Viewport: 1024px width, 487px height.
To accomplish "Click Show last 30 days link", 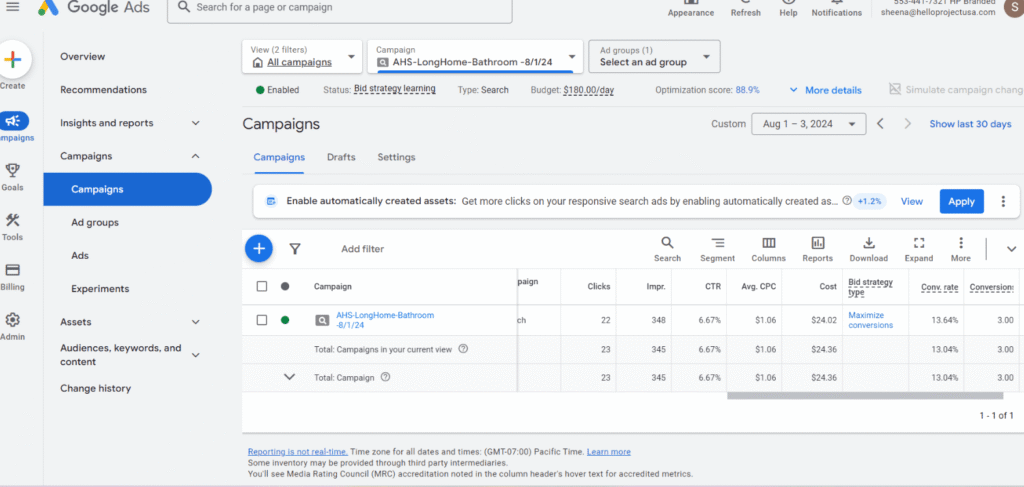I will (970, 124).
